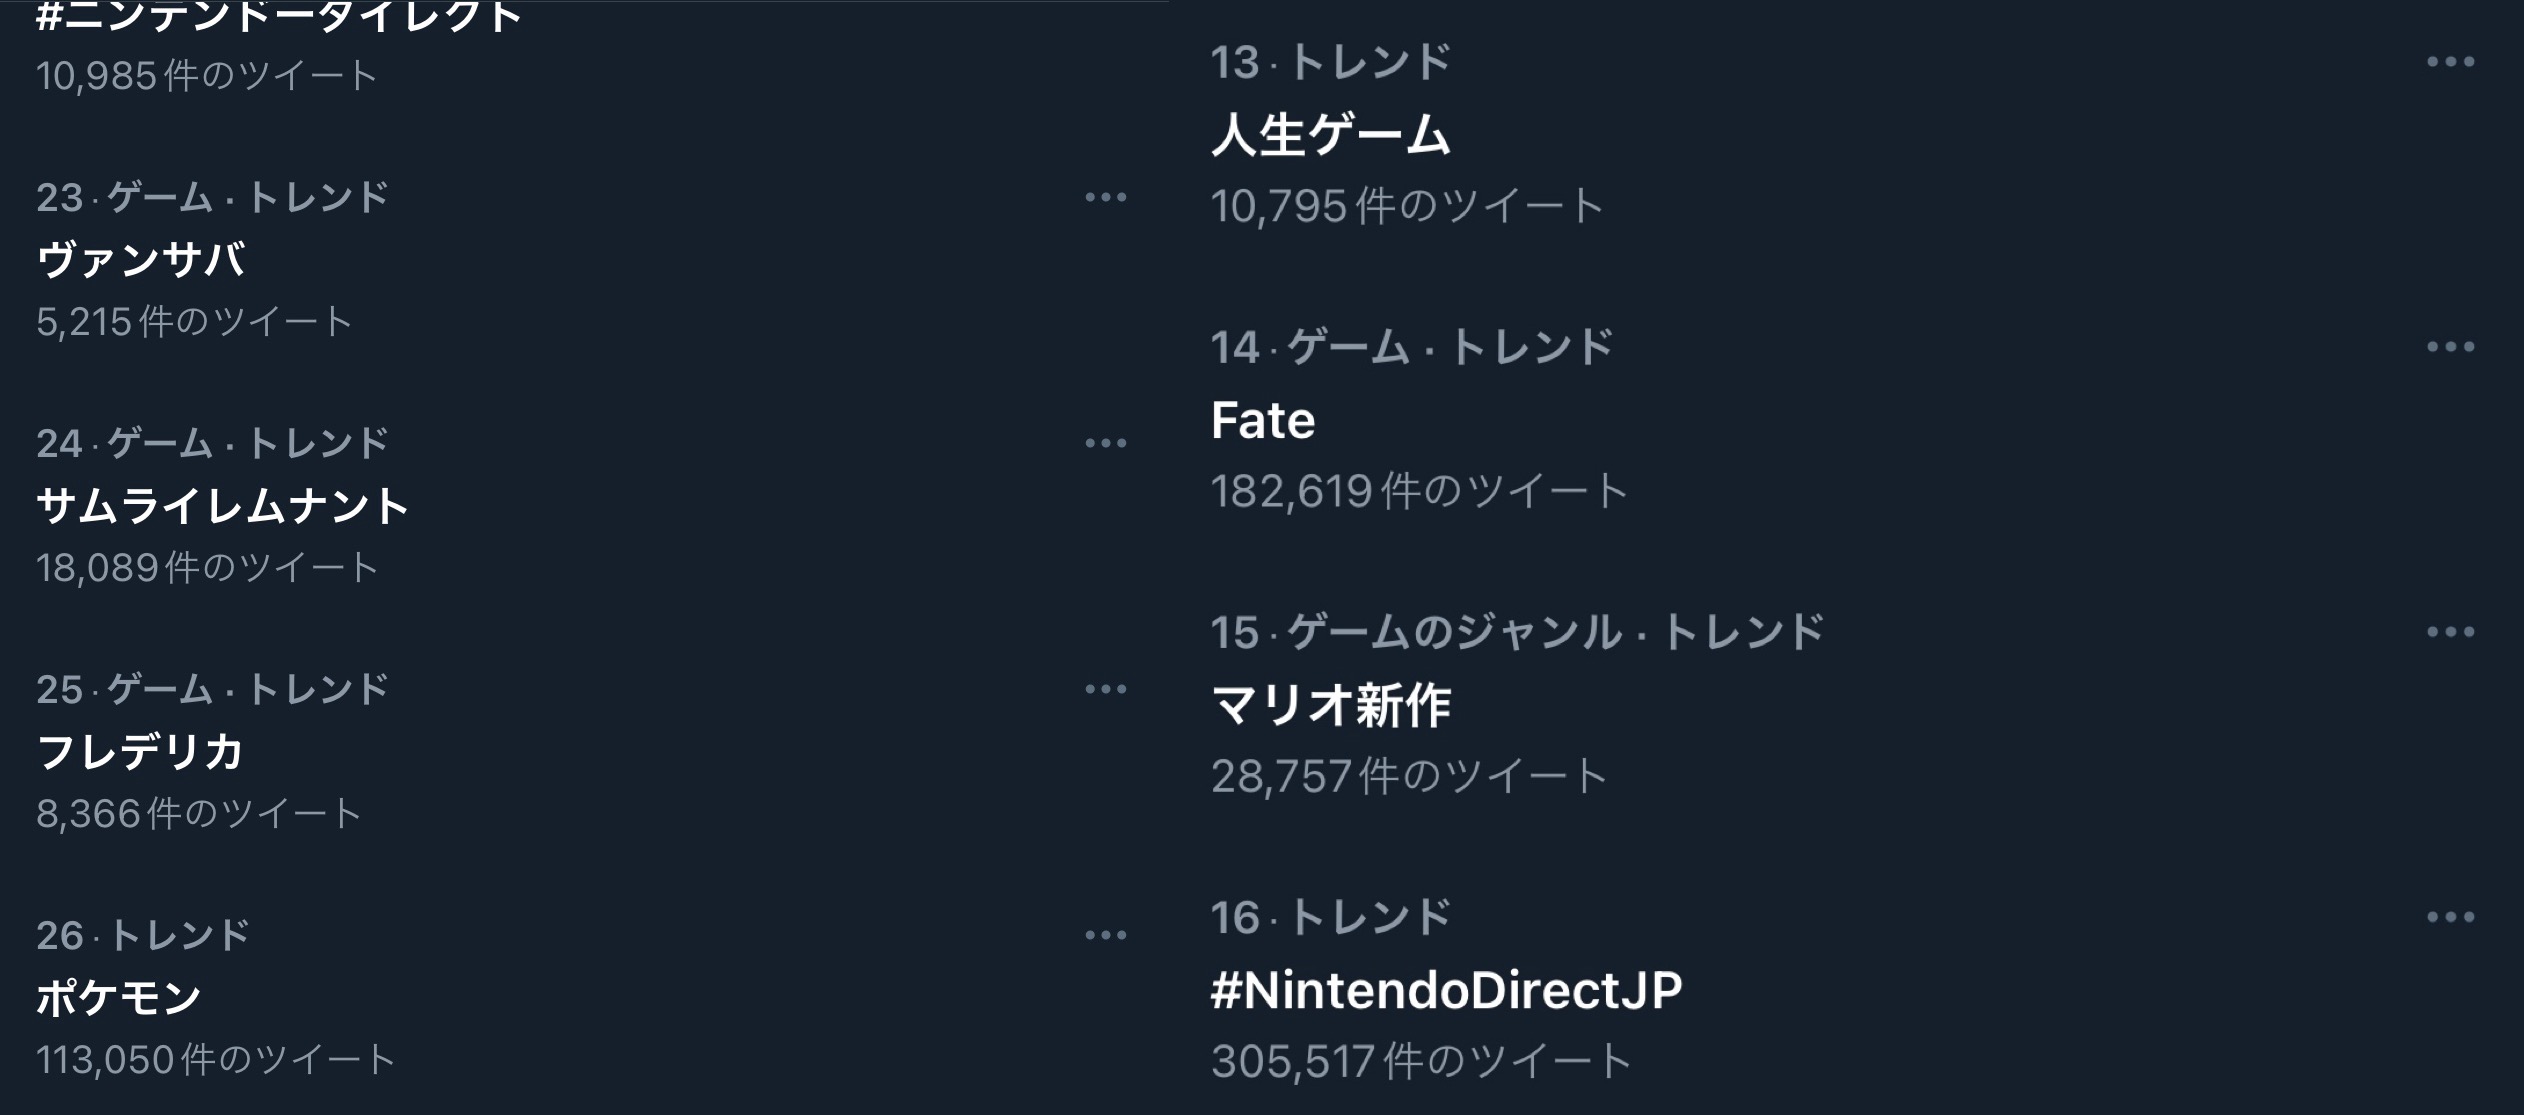Viewport: 2524px width, 1115px height.
Task: Click the three-dot menu beside #NintendoDirectJP
Action: 2450,917
